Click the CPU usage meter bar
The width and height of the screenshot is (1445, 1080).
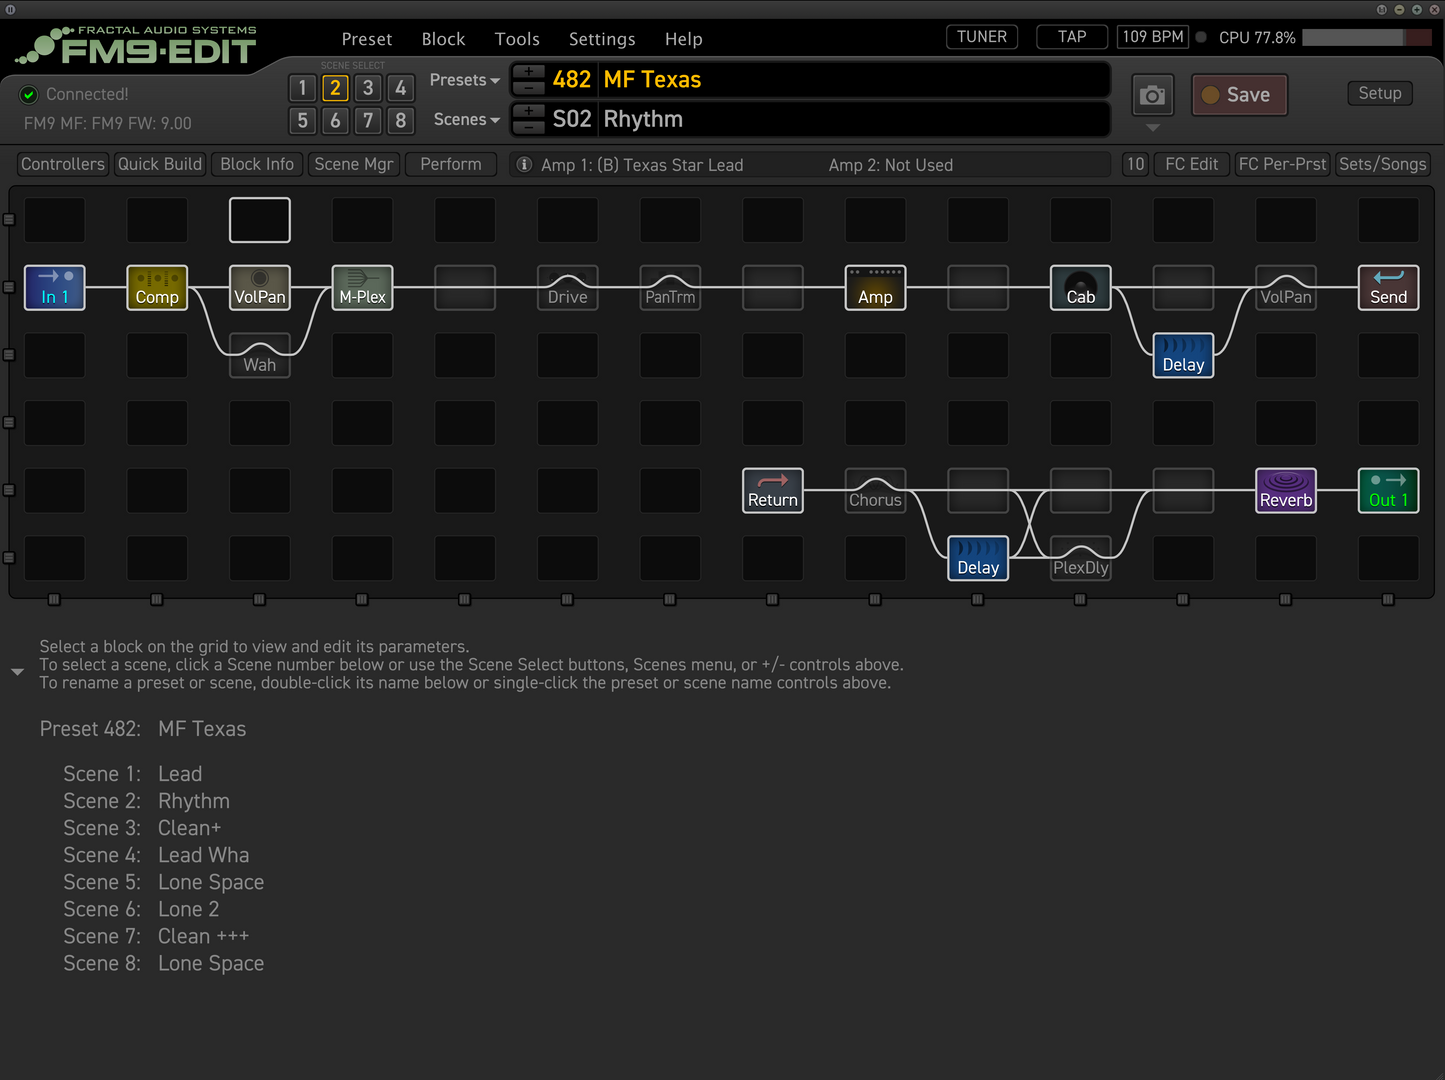click(x=1366, y=37)
